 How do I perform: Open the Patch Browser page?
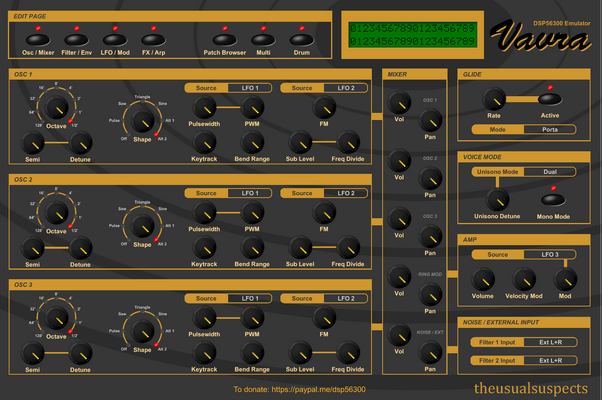pyautogui.click(x=225, y=40)
